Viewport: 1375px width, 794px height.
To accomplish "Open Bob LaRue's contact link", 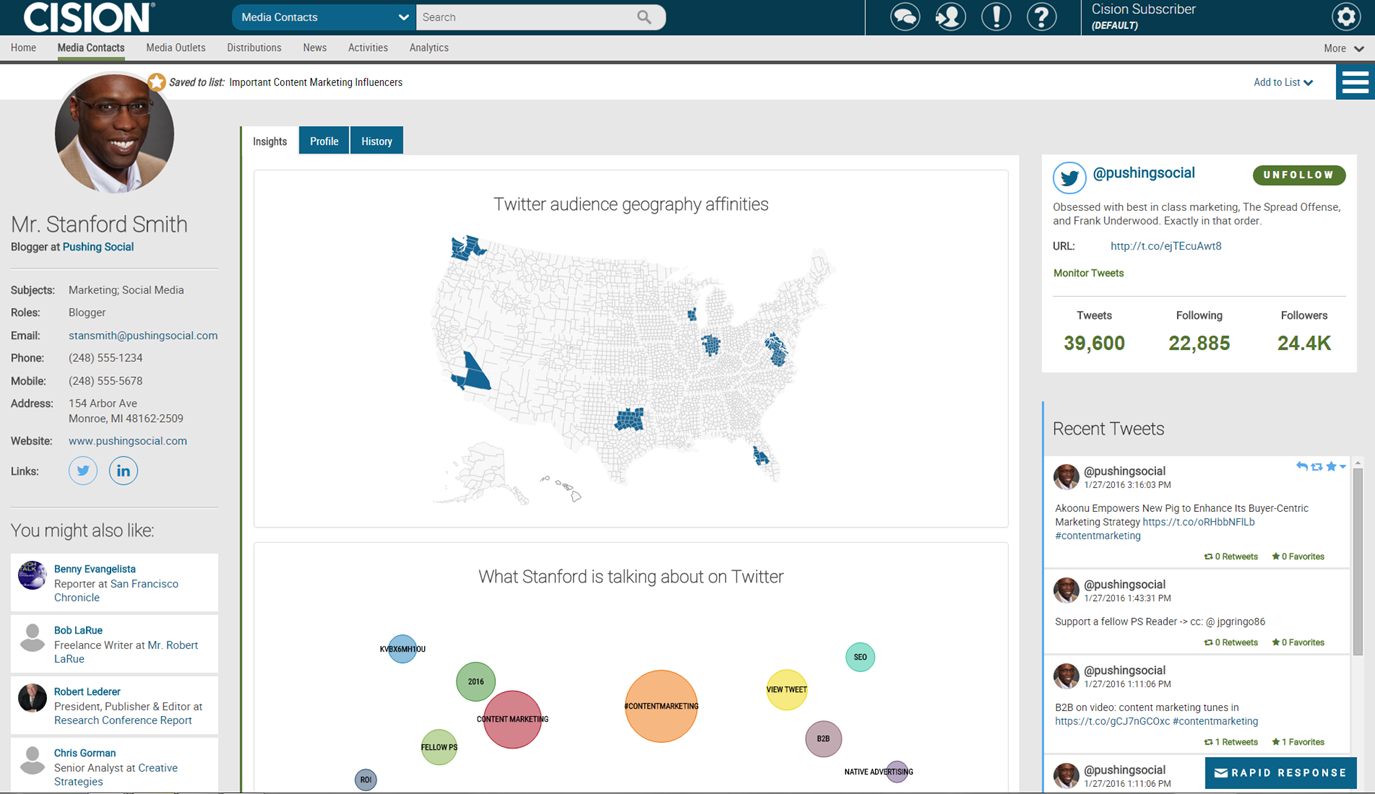I will [78, 631].
